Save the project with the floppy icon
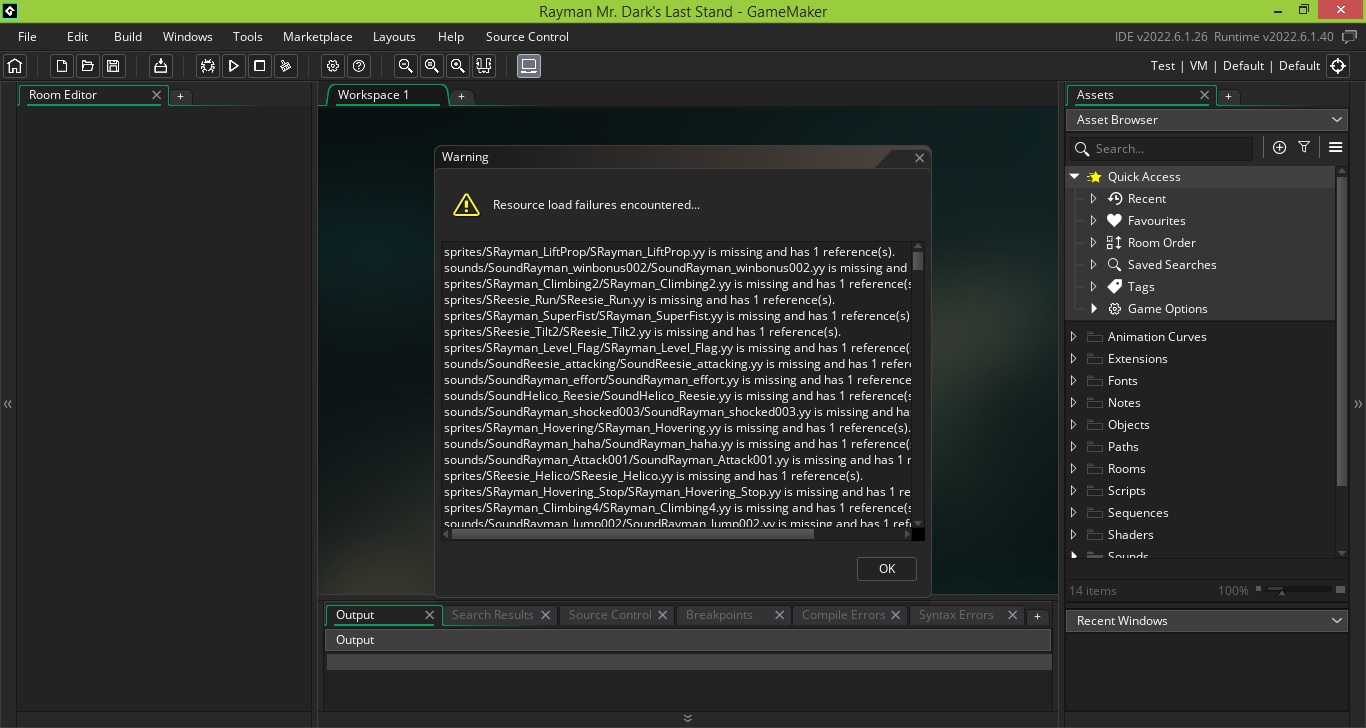The height and width of the screenshot is (728, 1366). pyautogui.click(x=113, y=66)
